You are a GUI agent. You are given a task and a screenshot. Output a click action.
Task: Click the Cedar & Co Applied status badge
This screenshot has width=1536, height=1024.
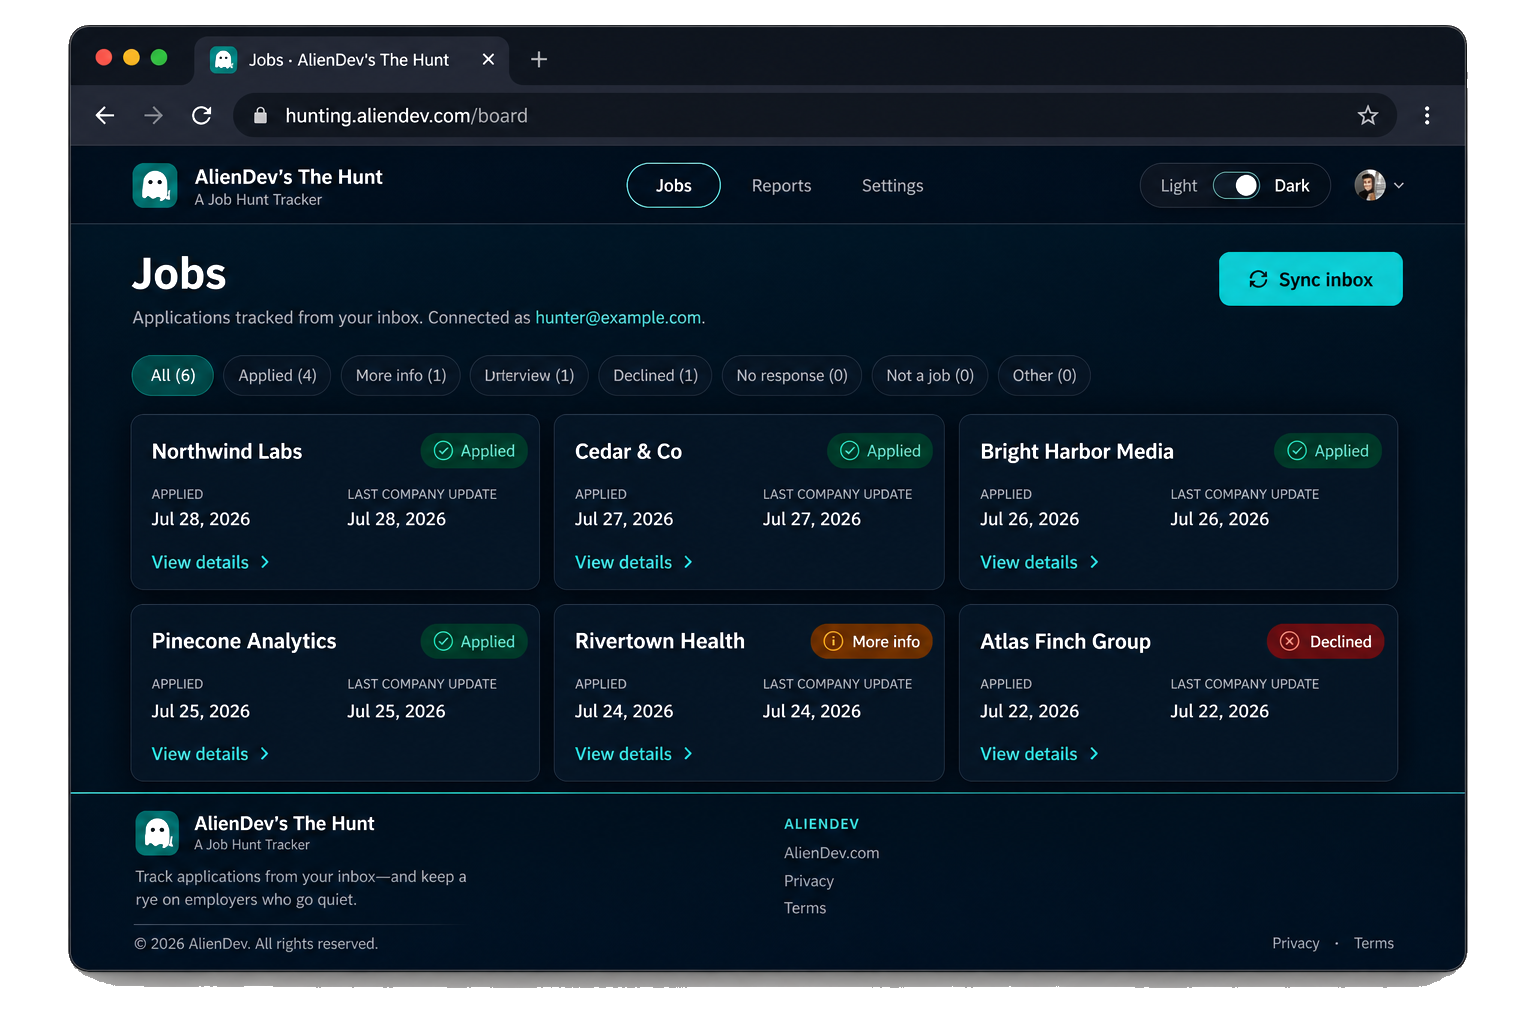880,451
